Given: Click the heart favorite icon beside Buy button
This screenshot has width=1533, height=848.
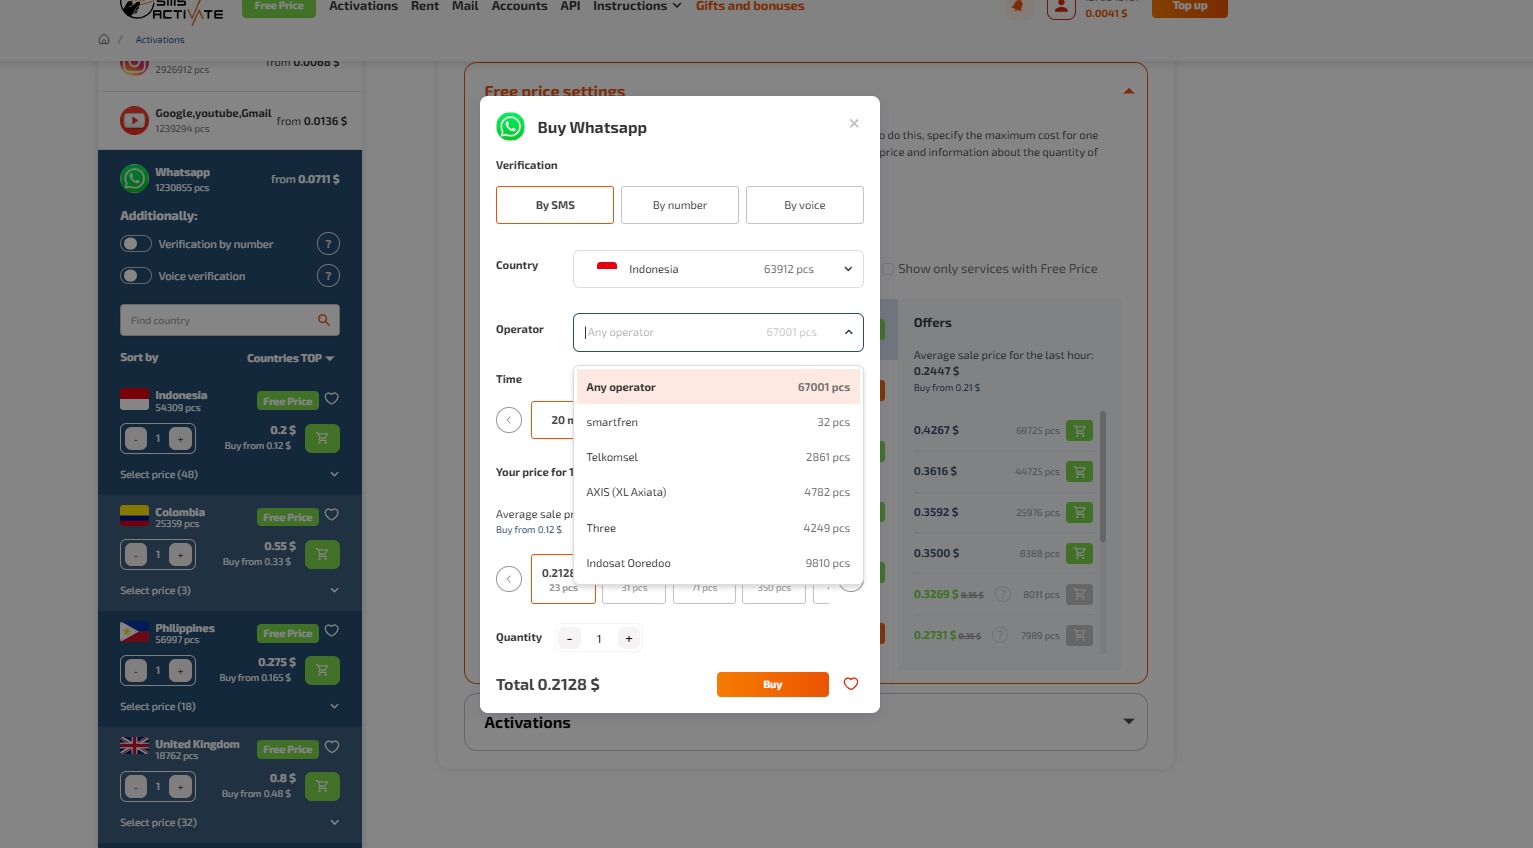Looking at the screenshot, I should pyautogui.click(x=851, y=684).
